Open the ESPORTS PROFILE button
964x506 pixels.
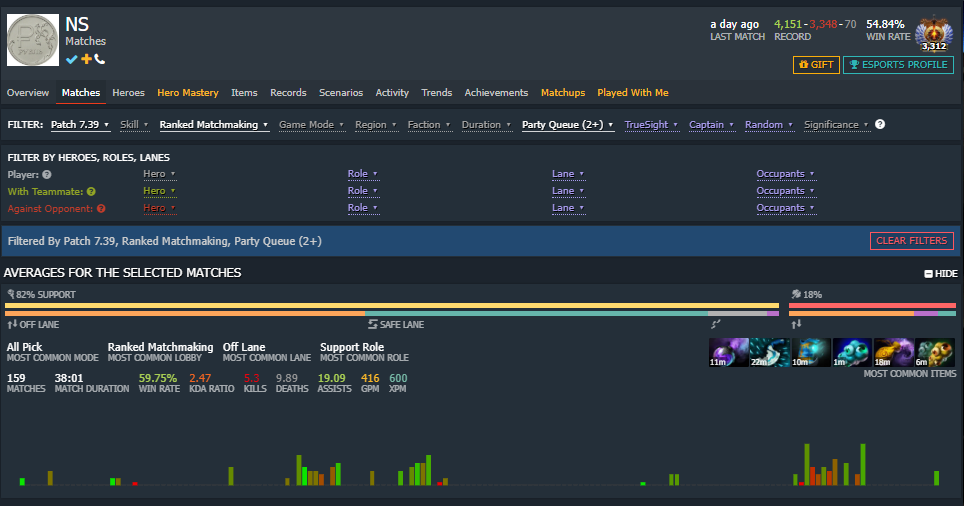pyautogui.click(x=898, y=65)
